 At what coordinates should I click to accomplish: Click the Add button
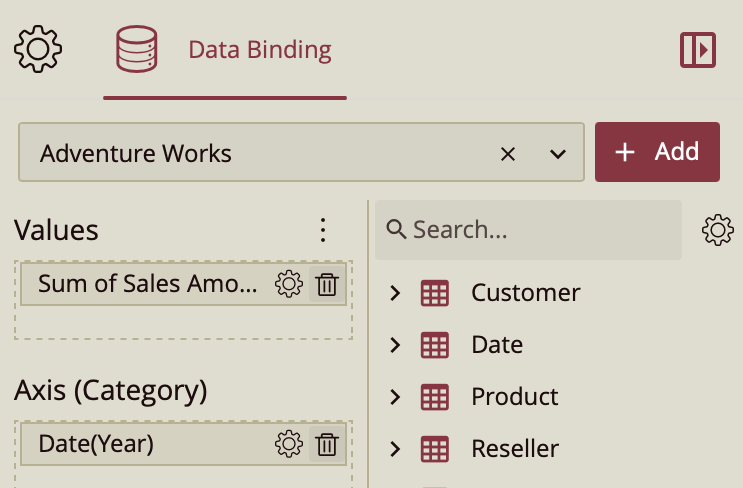[x=657, y=152]
